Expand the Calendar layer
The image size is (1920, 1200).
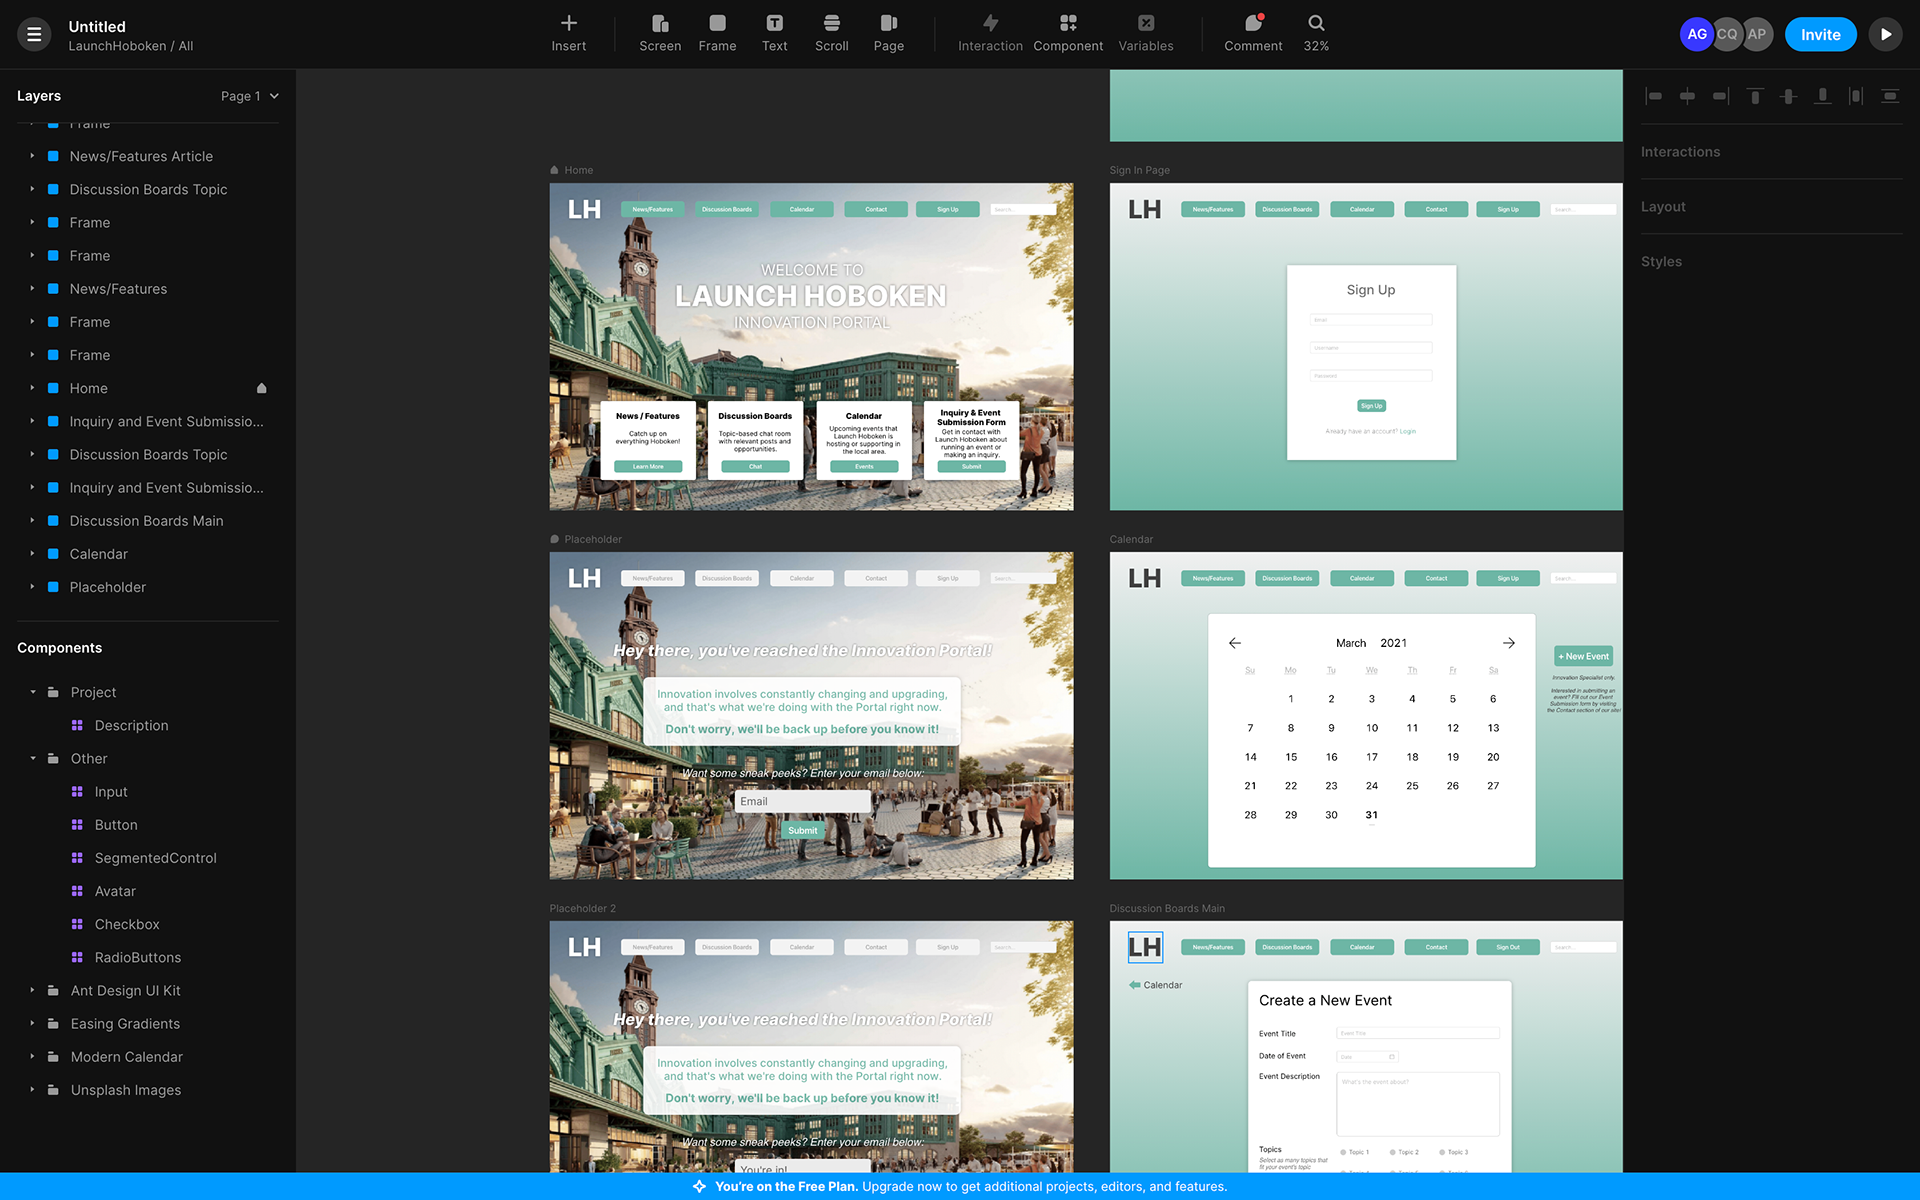click(x=32, y=554)
